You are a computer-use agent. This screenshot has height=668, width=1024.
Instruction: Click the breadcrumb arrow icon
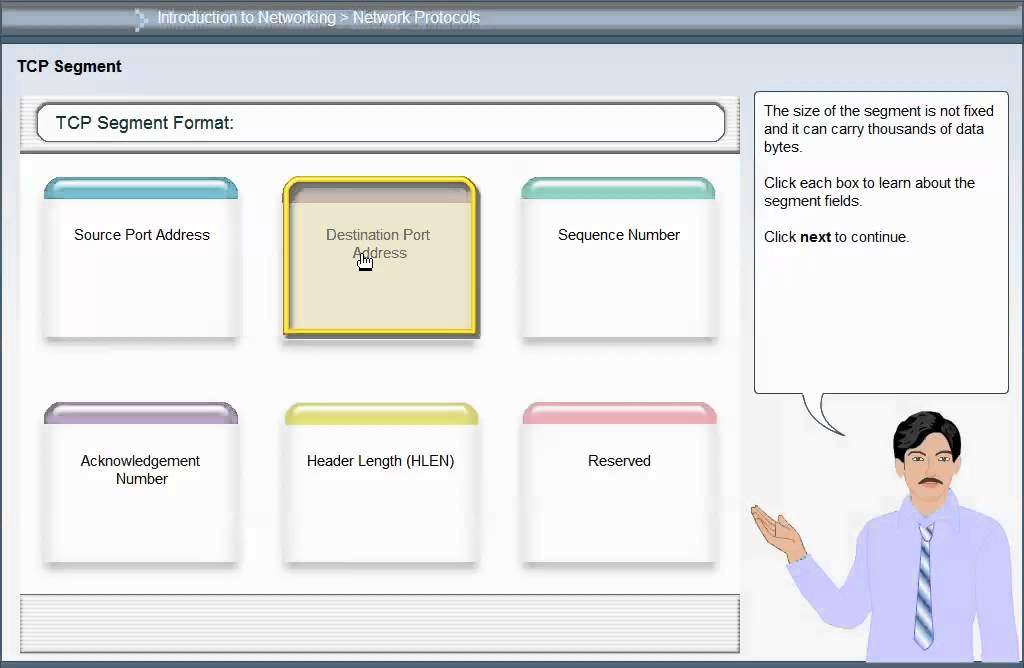coord(141,19)
